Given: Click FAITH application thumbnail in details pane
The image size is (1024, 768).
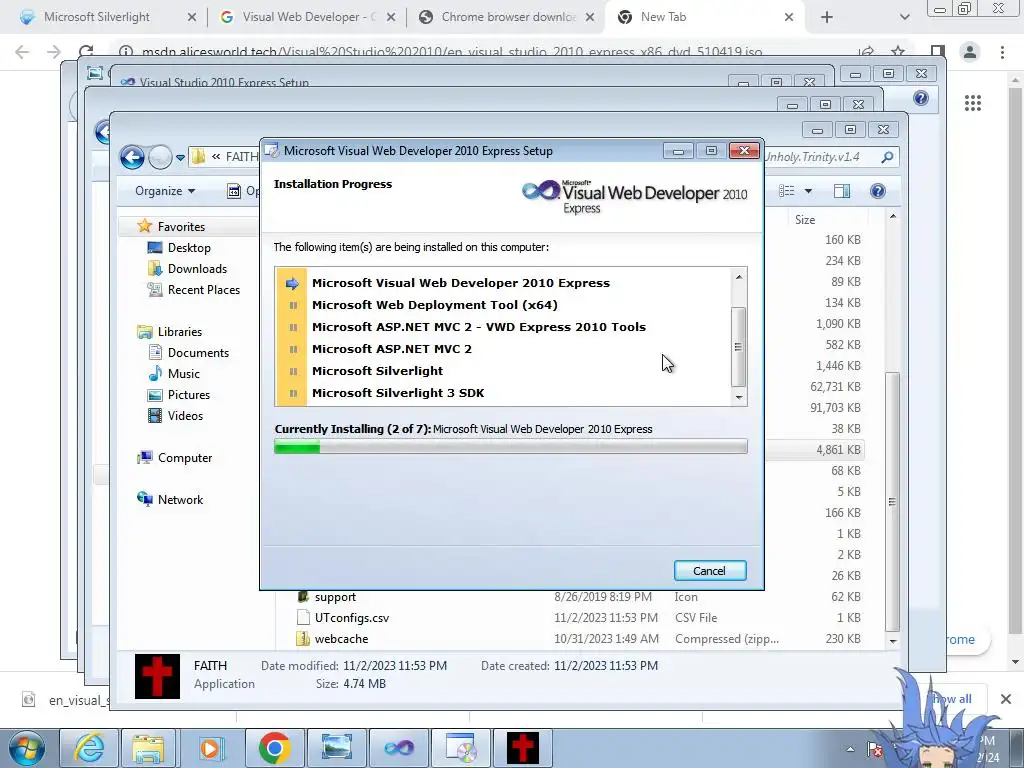Looking at the screenshot, I should (157, 677).
